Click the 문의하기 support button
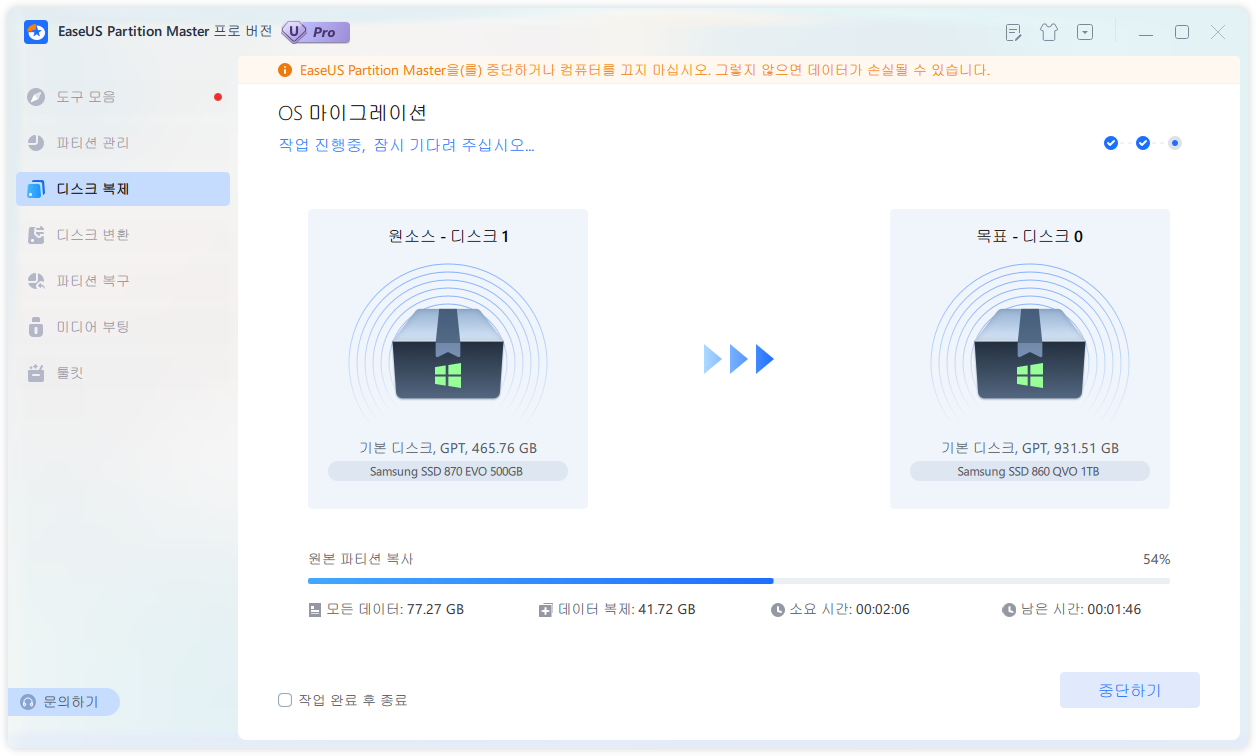Image resolution: width=1256 pixels, height=756 pixels. coord(64,702)
